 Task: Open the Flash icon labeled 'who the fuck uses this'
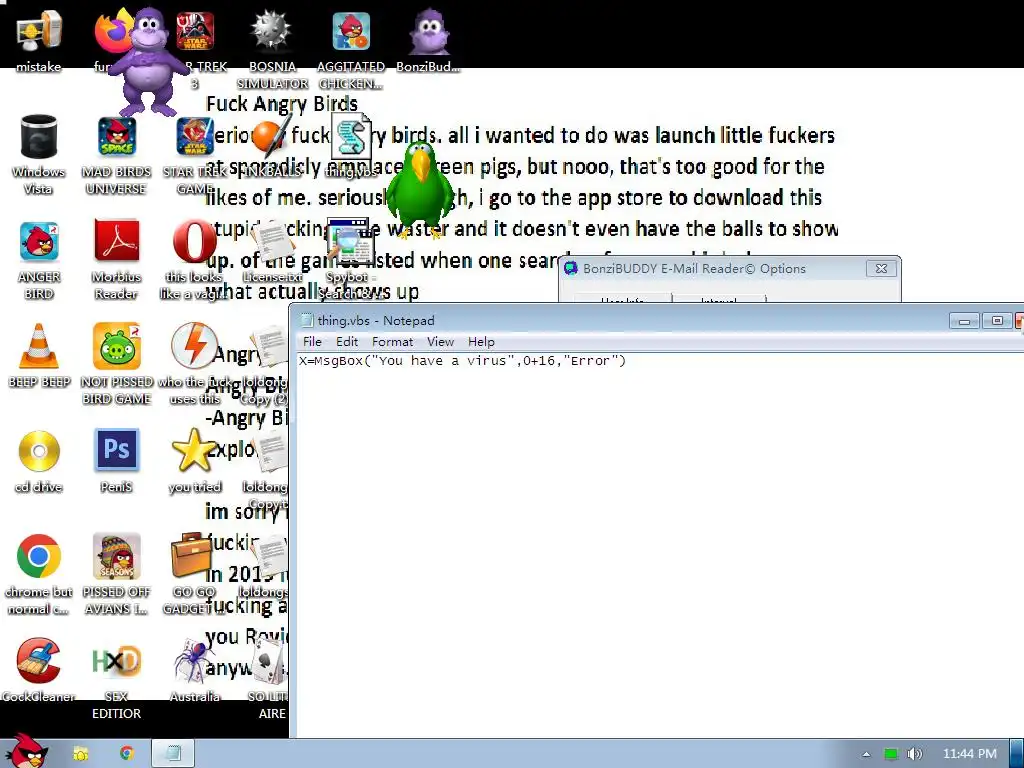tap(193, 346)
